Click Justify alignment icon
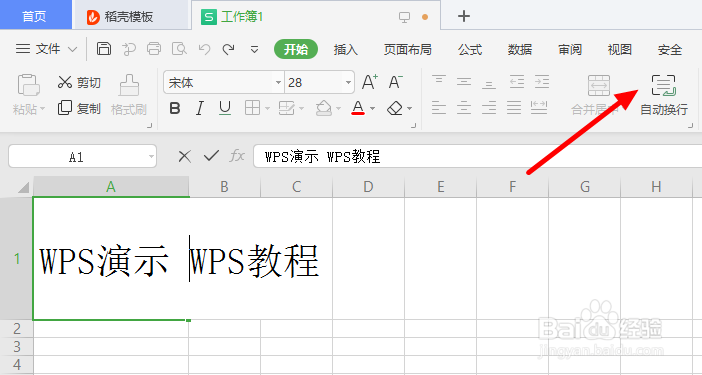Image resolution: width=702 pixels, height=375 pixels. coord(514,107)
